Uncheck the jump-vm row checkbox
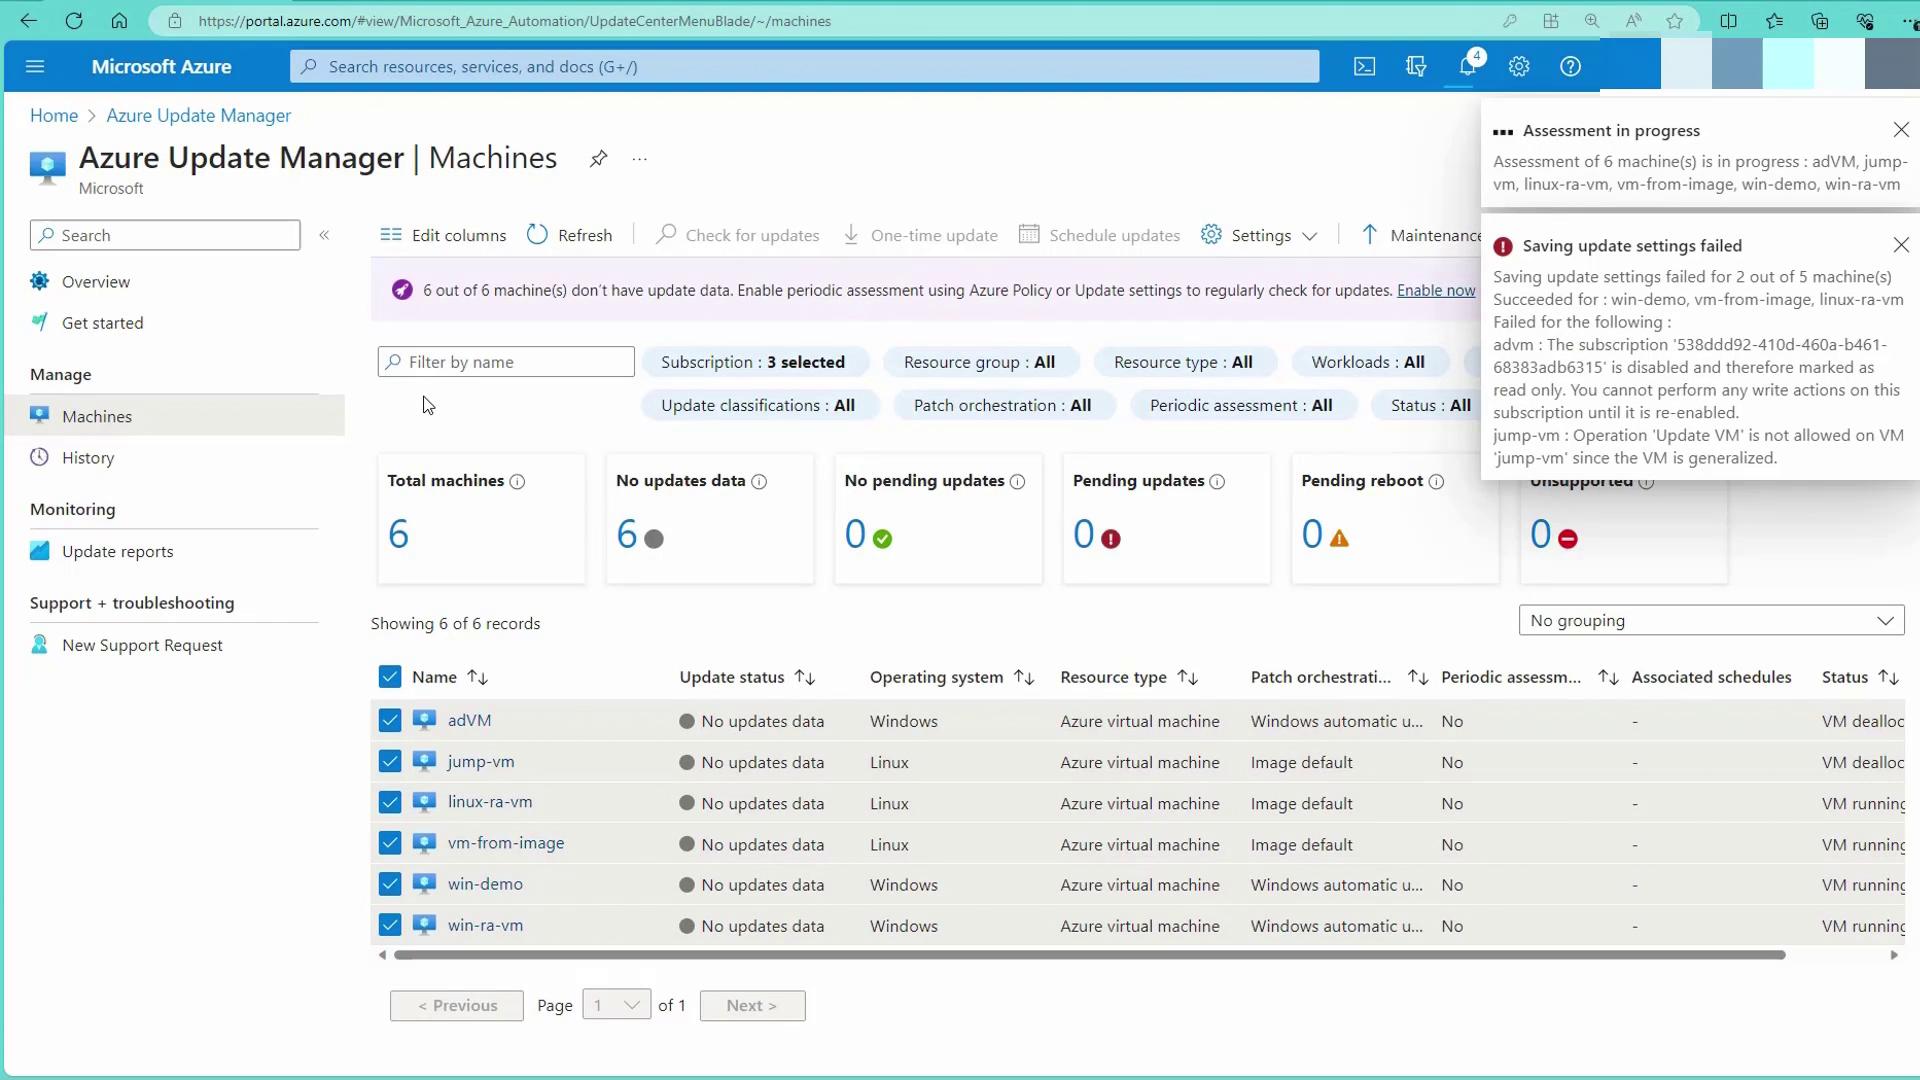The height and width of the screenshot is (1080, 1920). coord(390,761)
